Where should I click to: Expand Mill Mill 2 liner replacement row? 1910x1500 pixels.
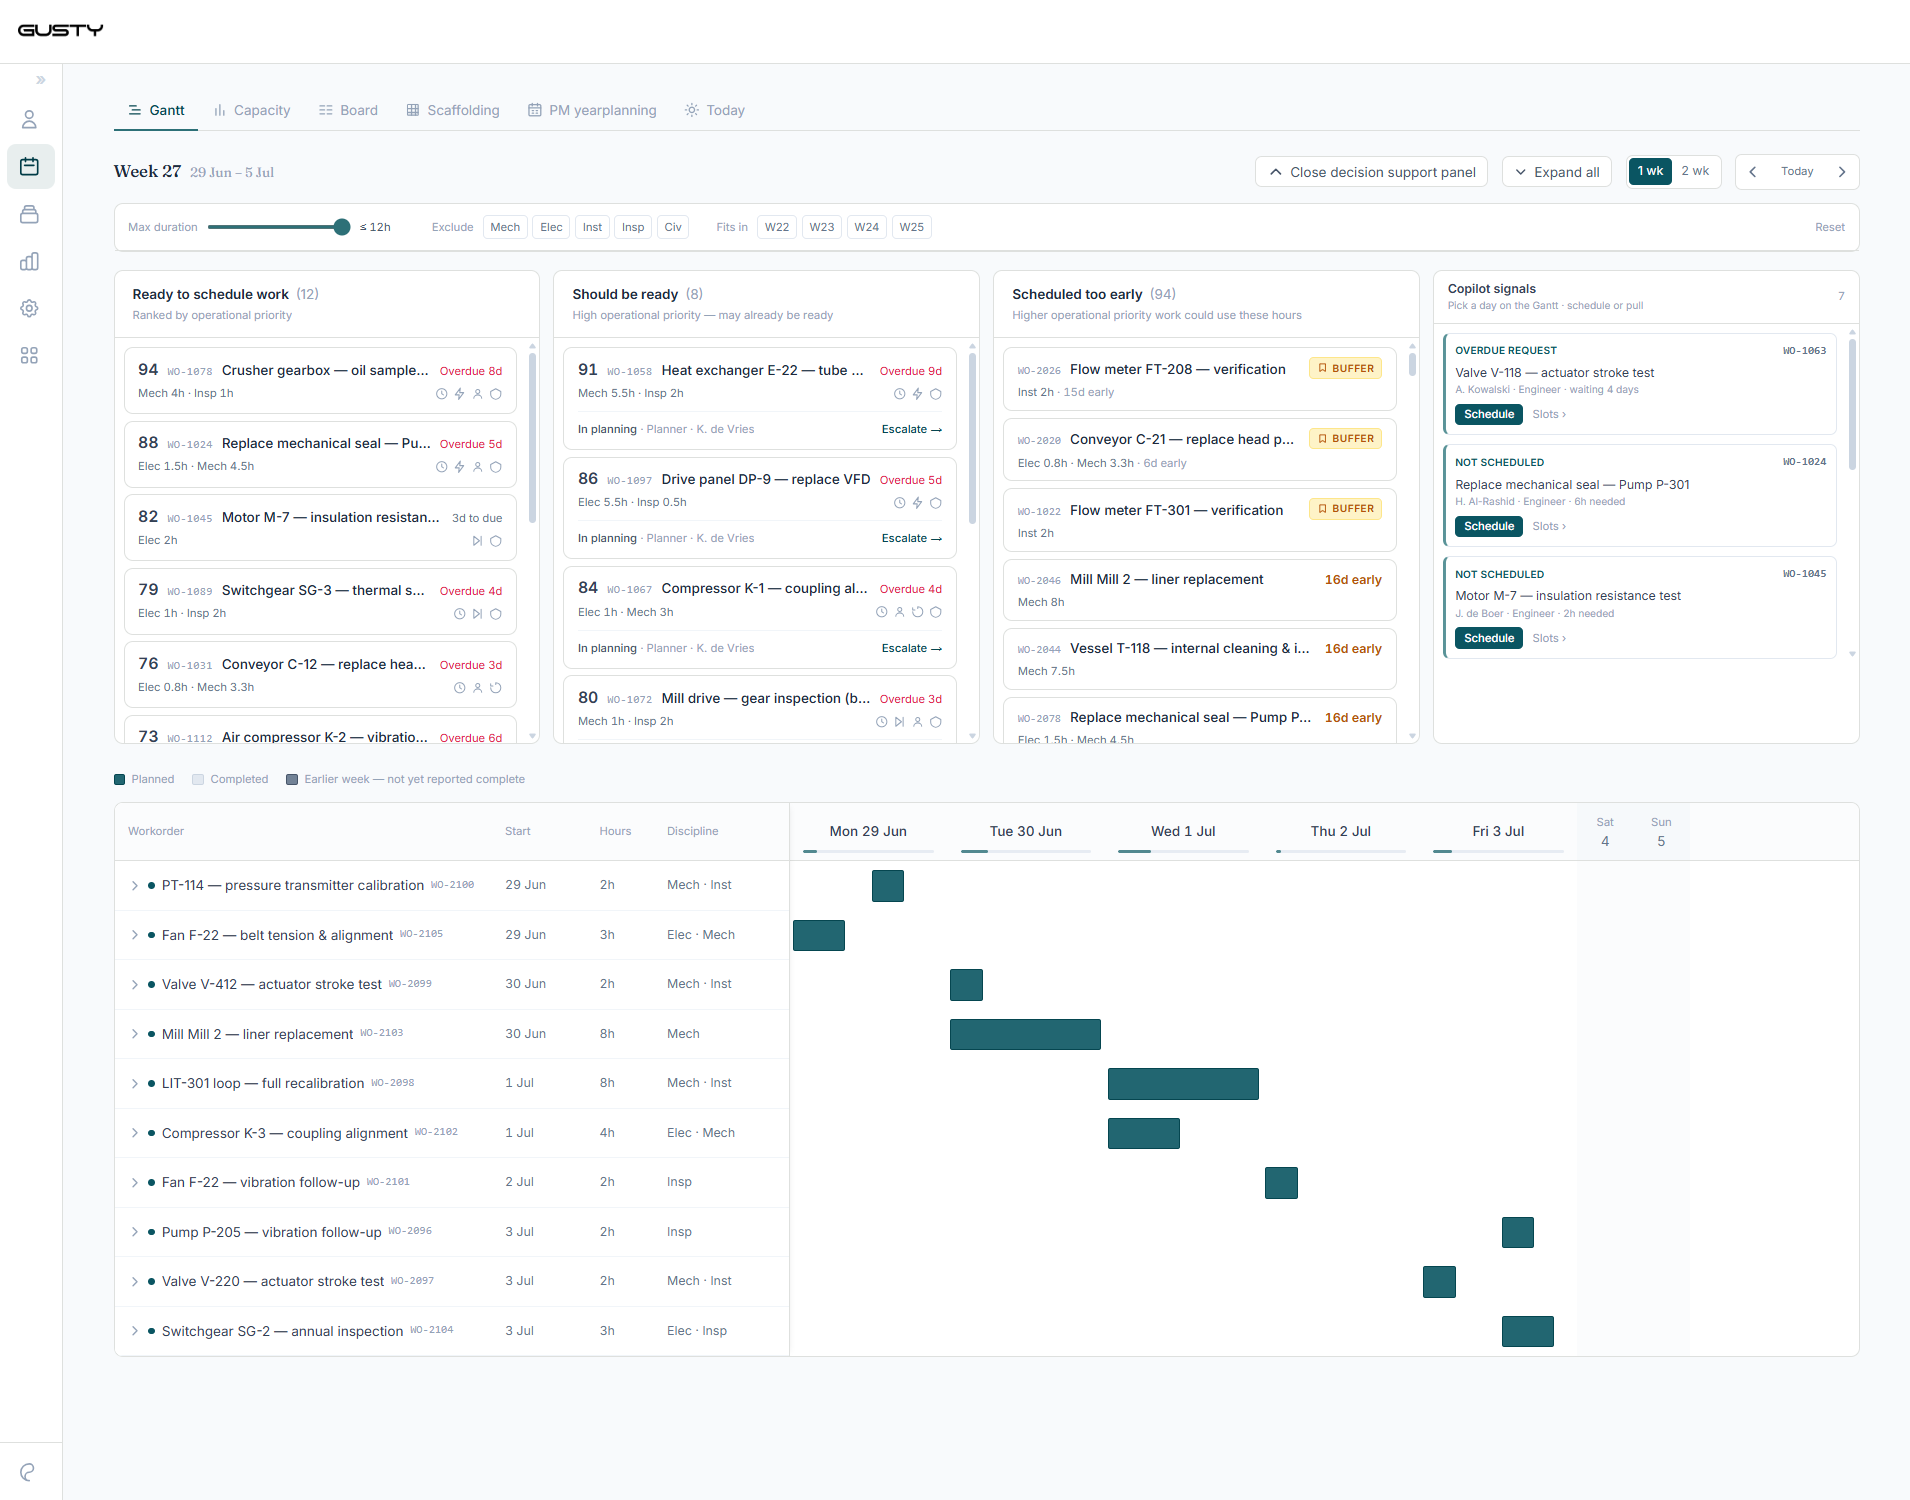click(135, 1034)
